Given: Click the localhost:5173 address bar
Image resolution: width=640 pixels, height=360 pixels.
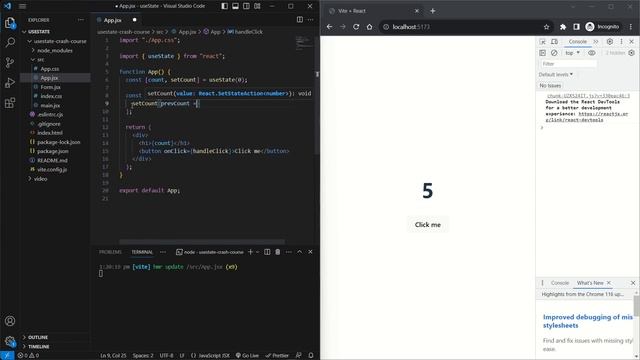Looking at the screenshot, I should [465, 27].
